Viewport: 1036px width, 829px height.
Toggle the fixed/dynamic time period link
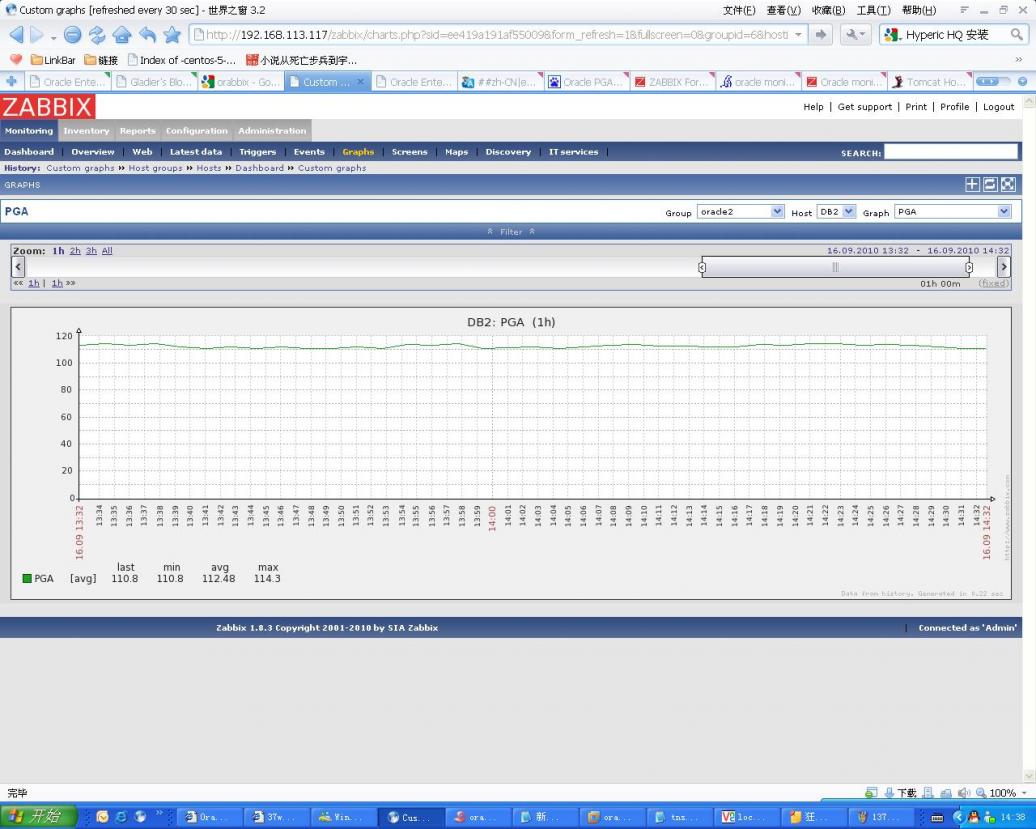(x=993, y=283)
